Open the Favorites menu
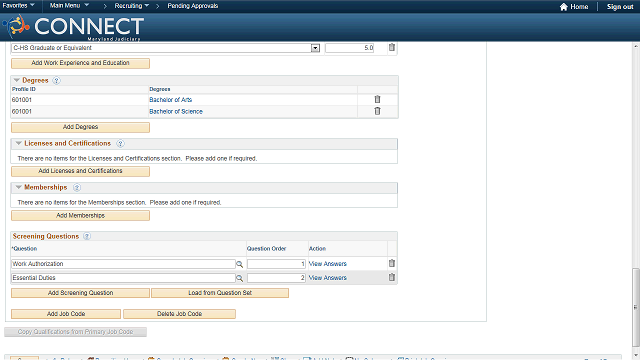The image size is (640, 360). 18,6
